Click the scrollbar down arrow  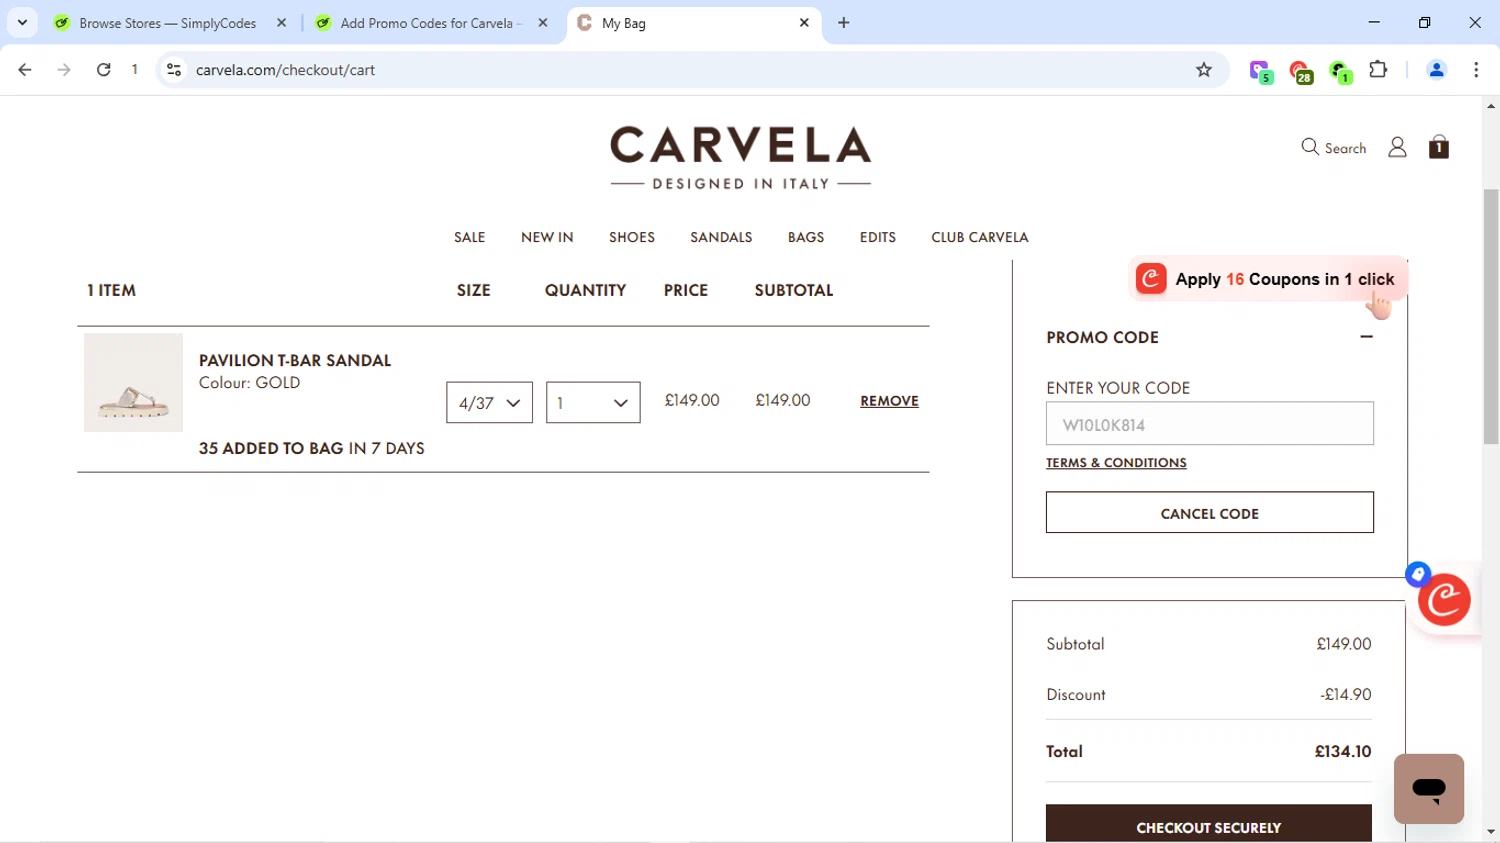coord(1491,832)
